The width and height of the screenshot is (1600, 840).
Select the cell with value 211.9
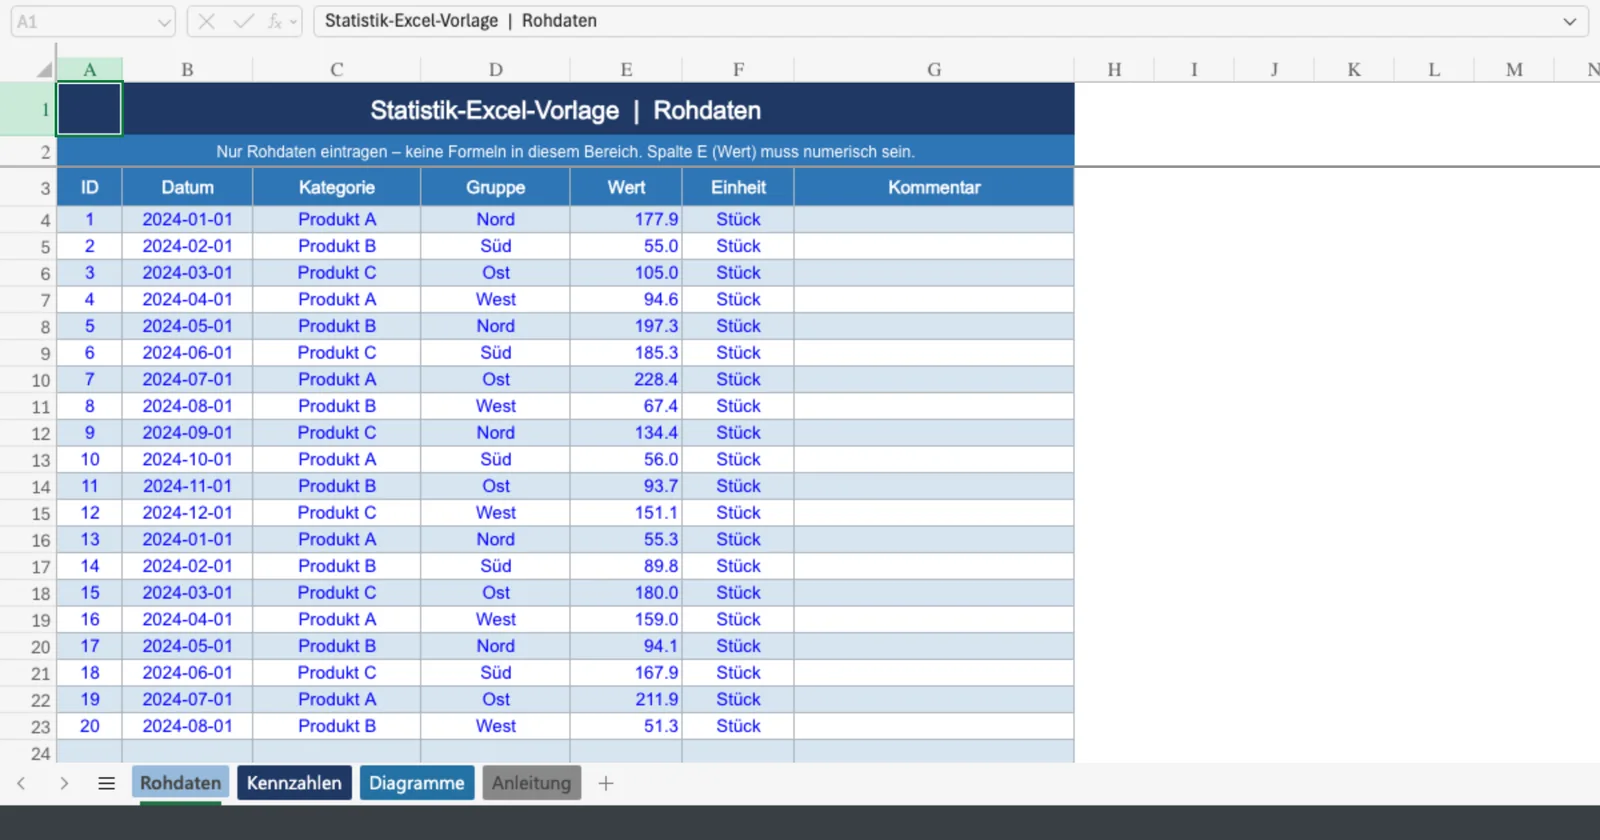pos(626,699)
